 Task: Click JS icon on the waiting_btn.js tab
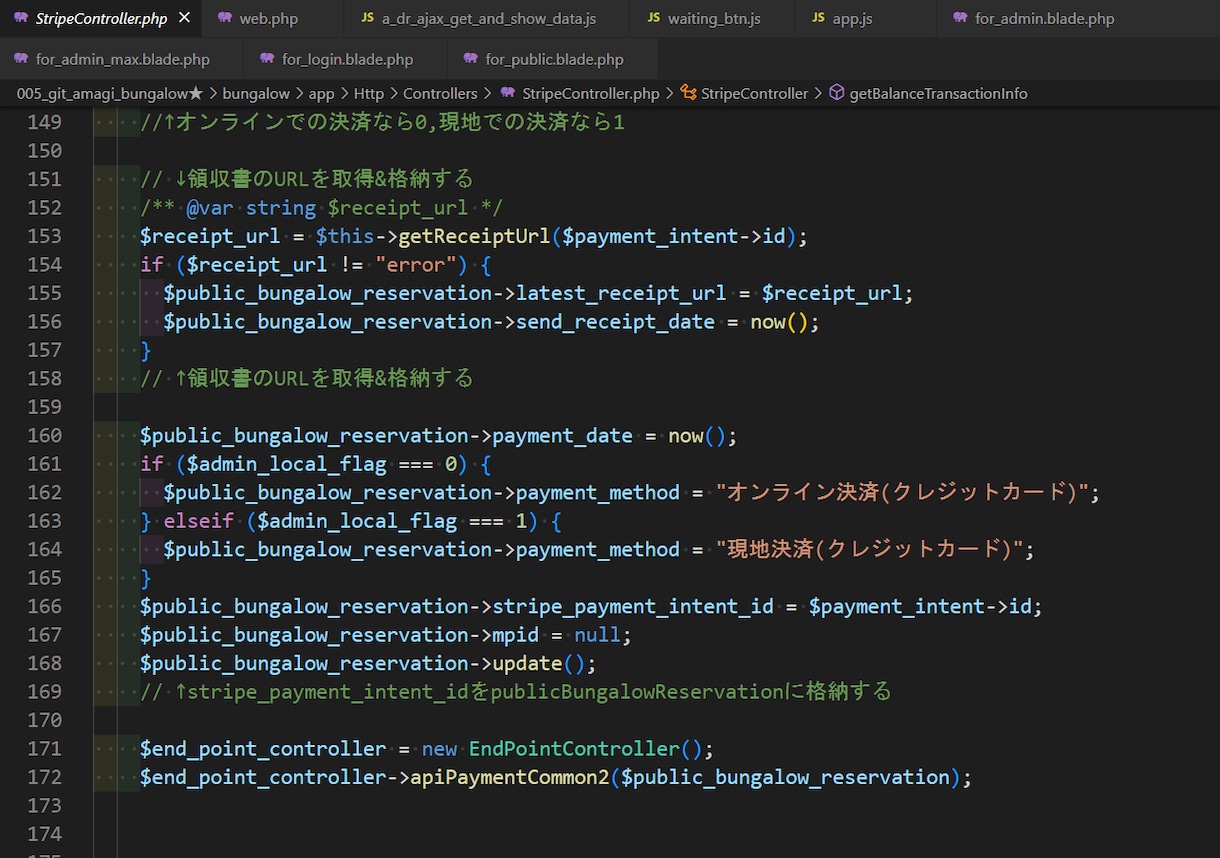tap(654, 18)
